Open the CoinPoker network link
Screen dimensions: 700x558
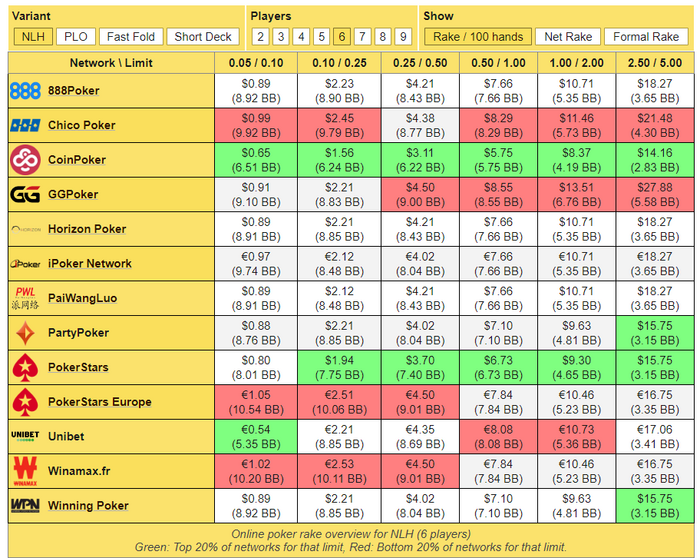[77, 160]
